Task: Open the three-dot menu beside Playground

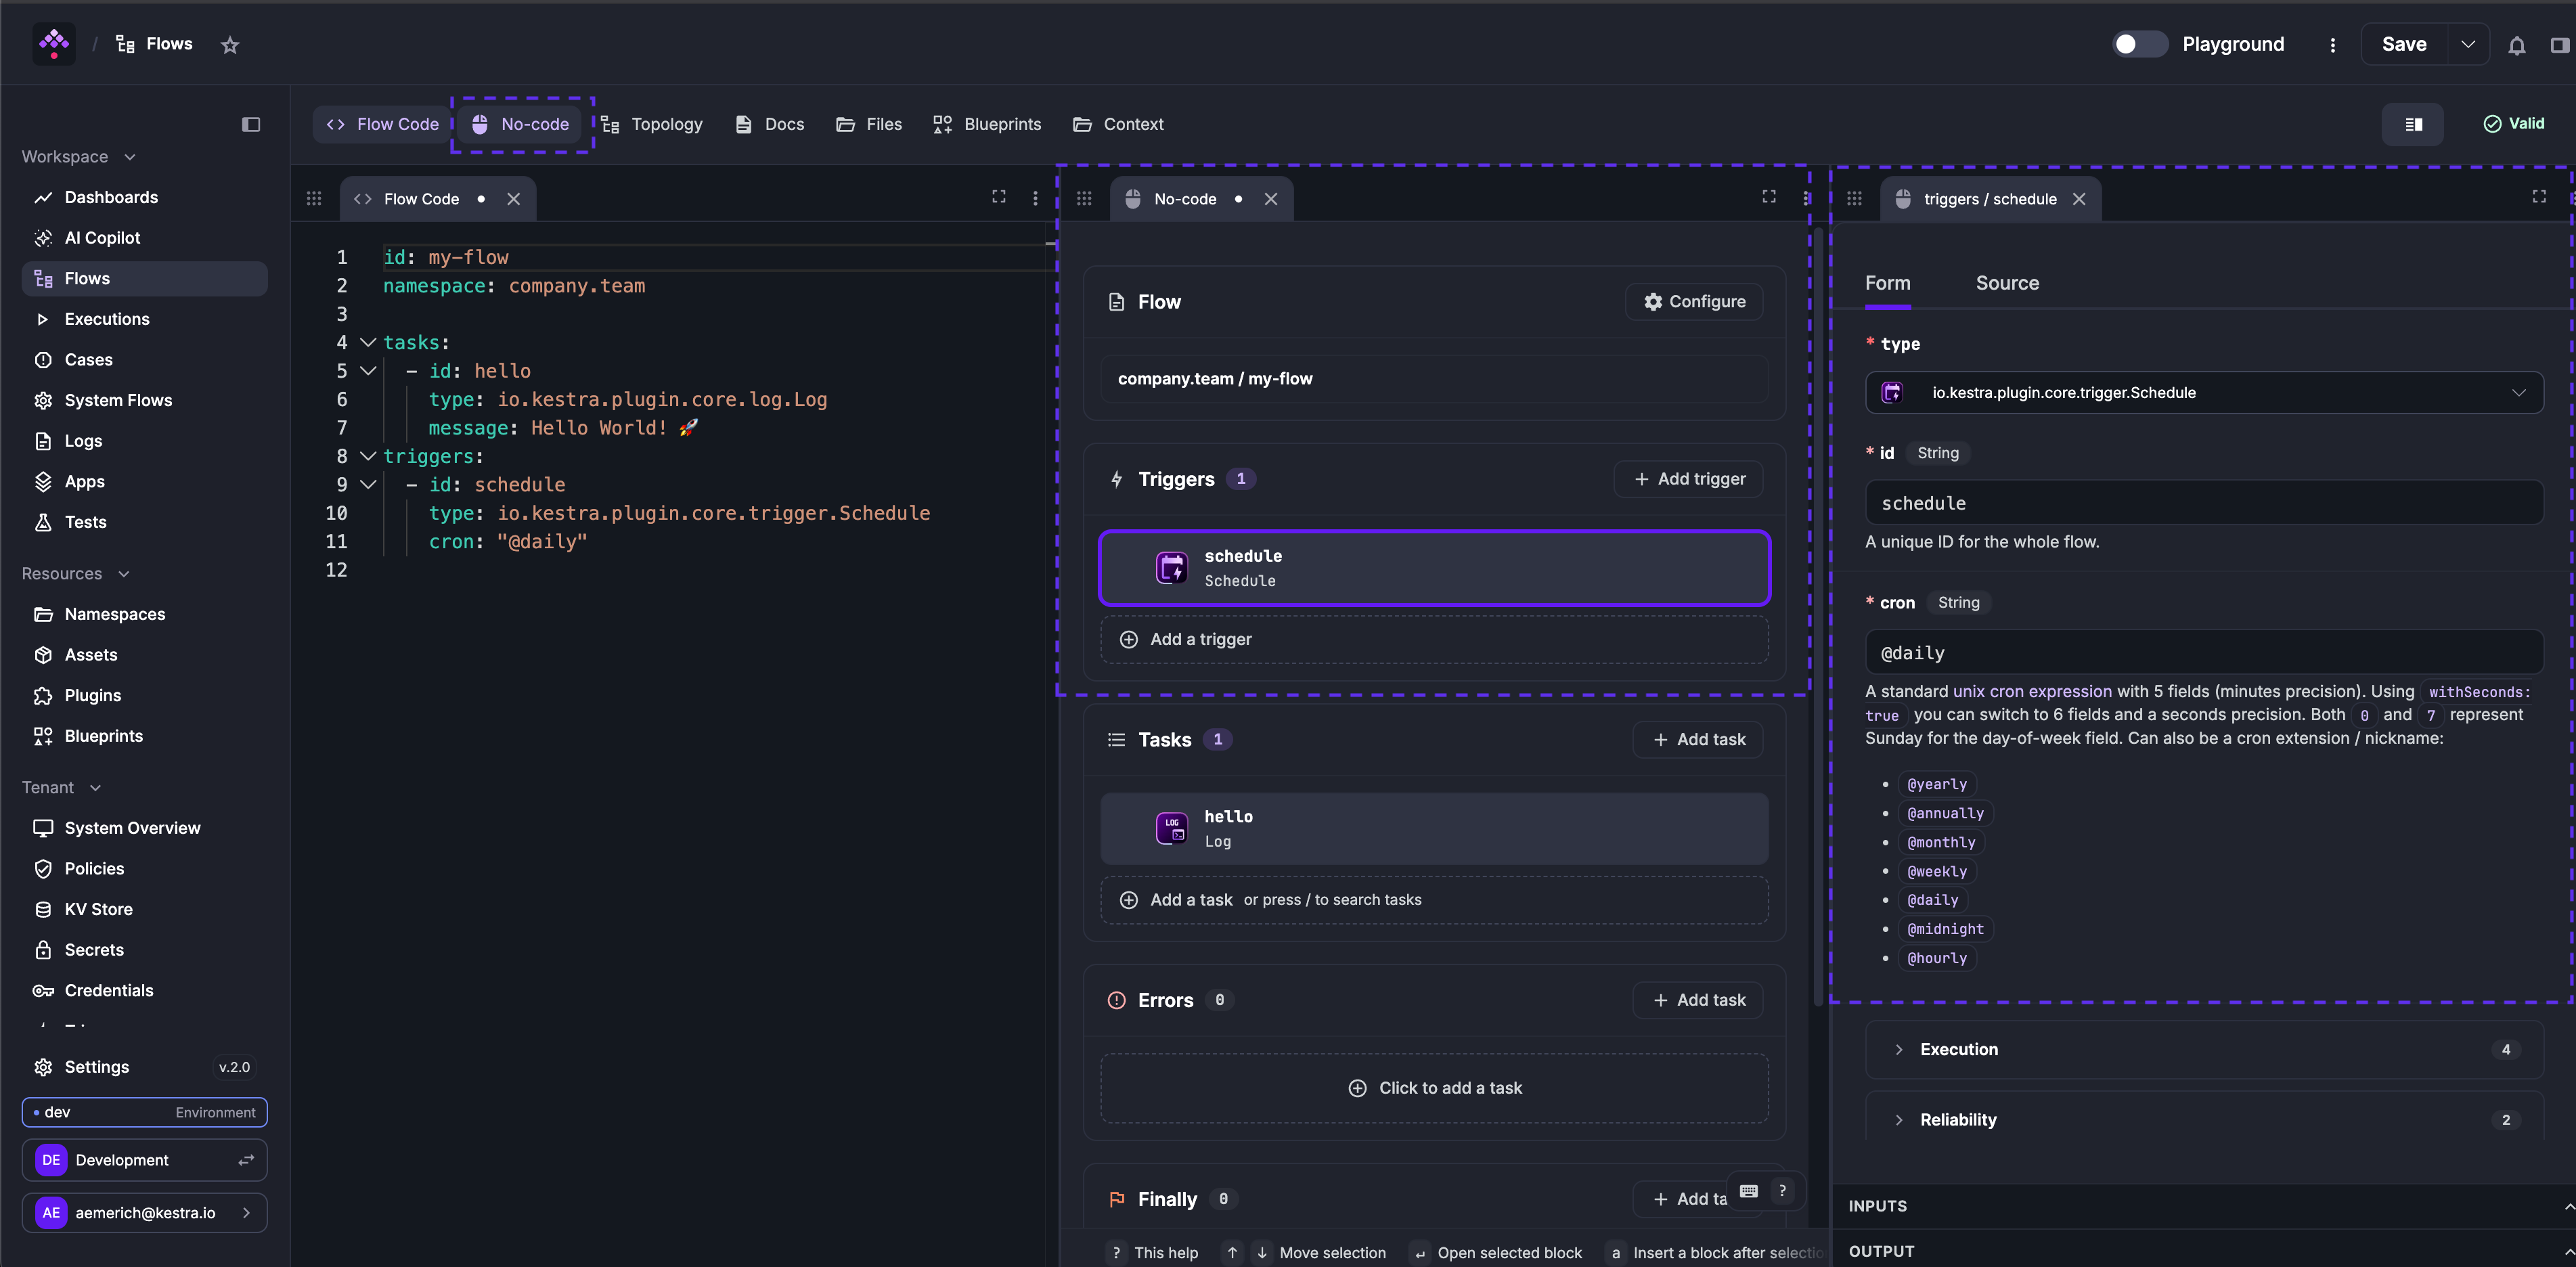Action: point(2332,44)
